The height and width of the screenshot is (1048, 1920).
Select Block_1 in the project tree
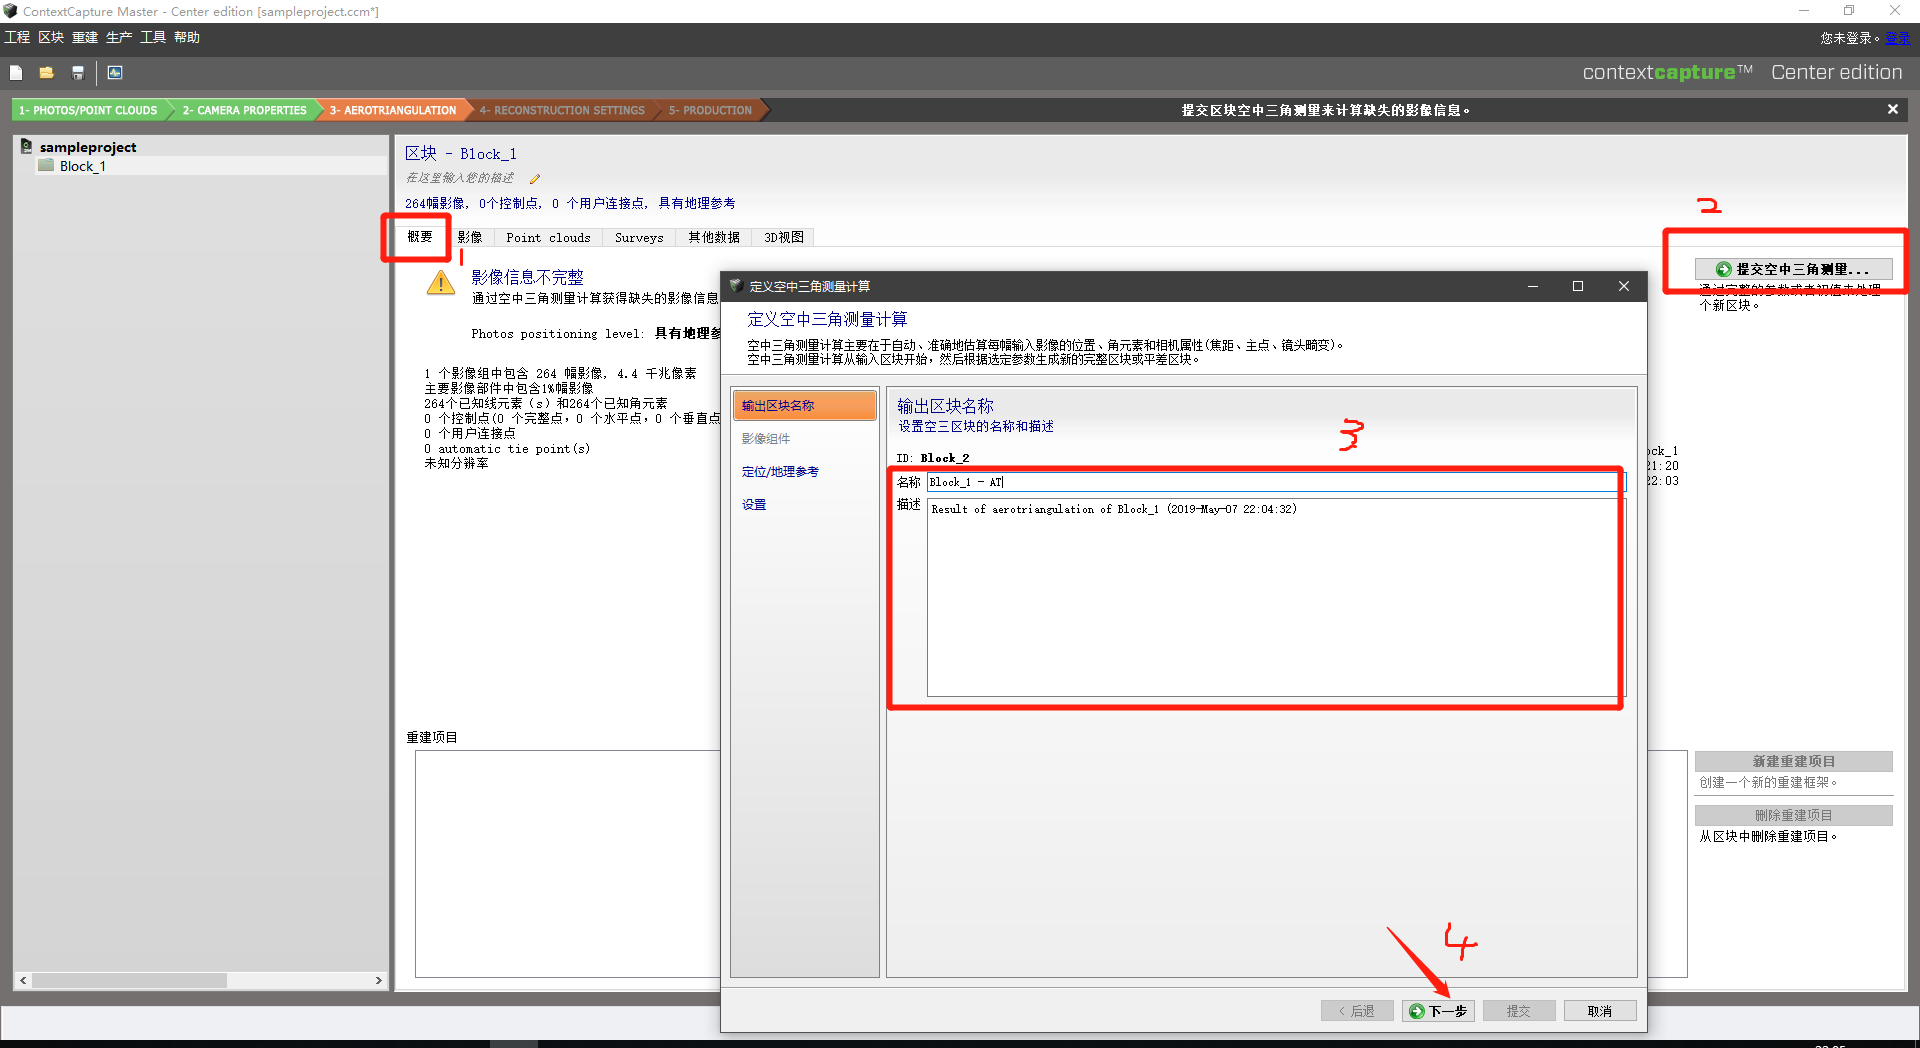click(82, 167)
